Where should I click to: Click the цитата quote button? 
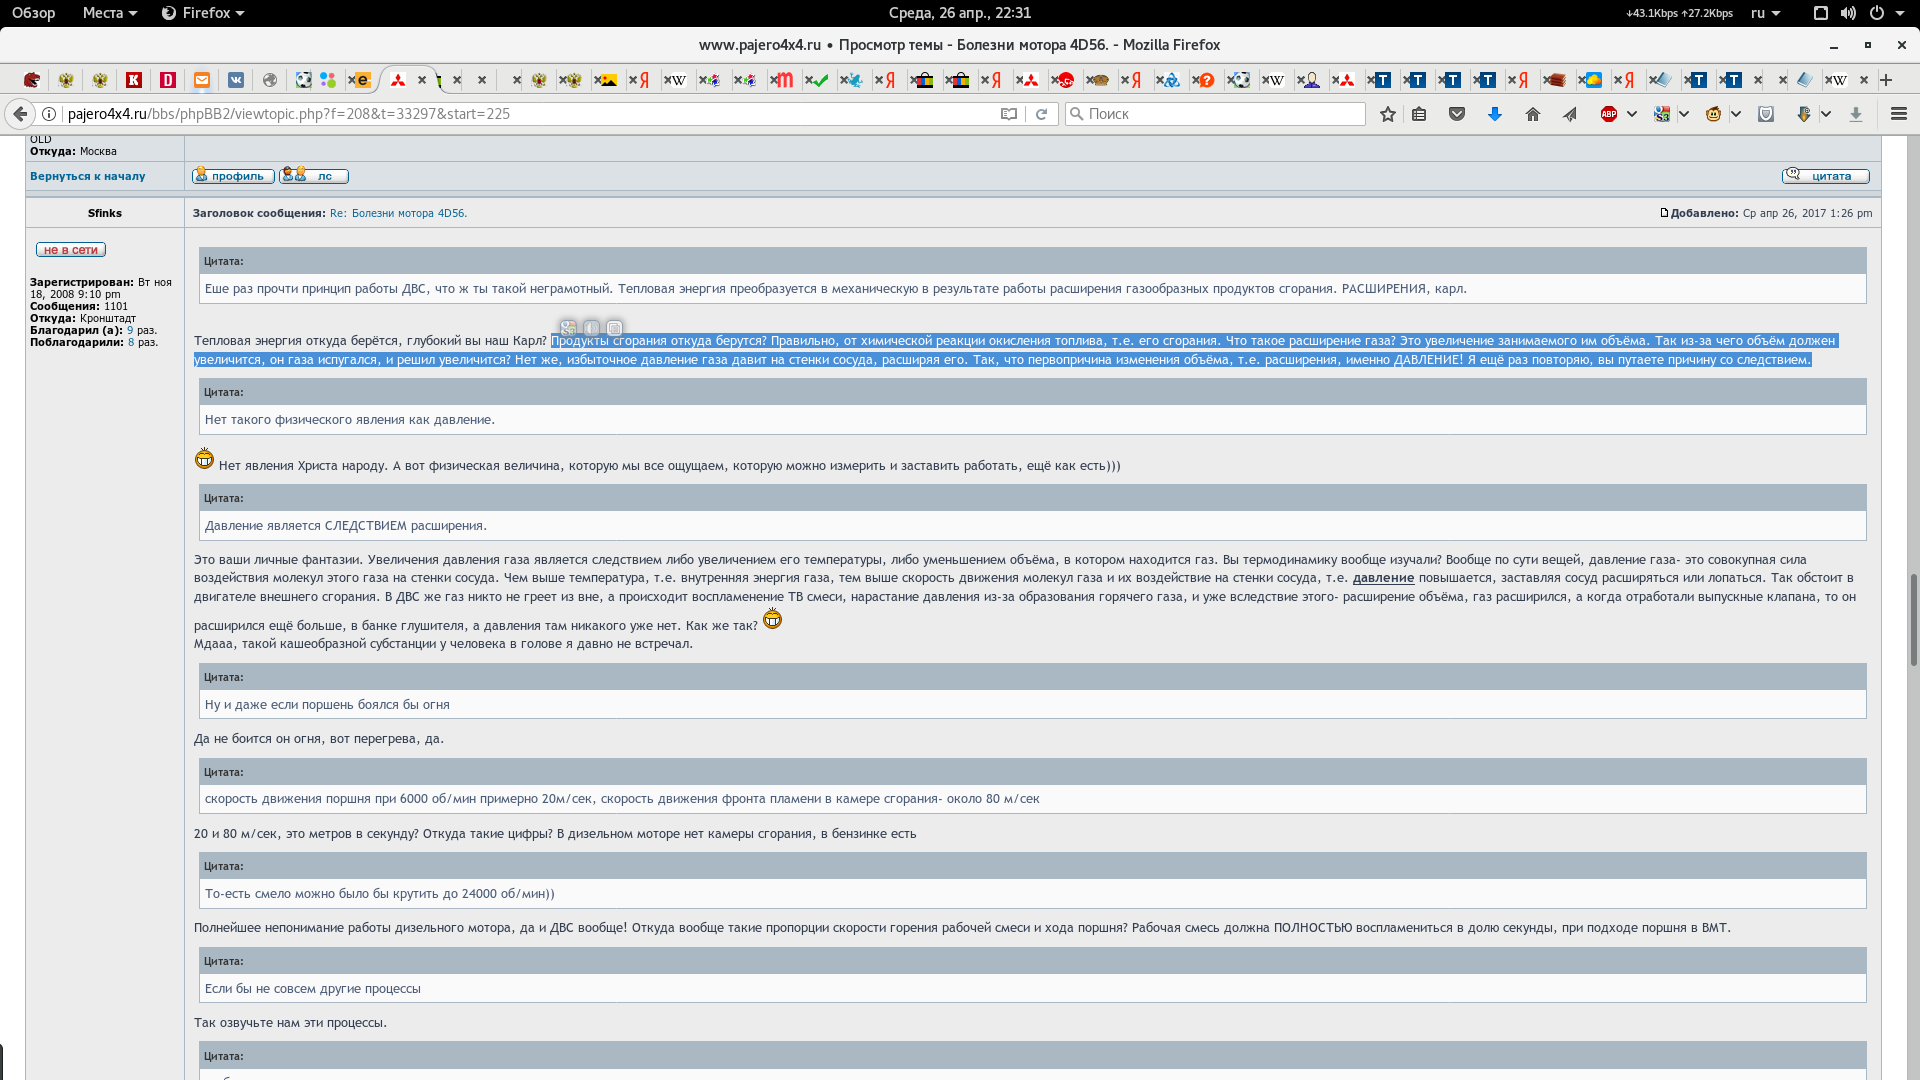pos(1825,176)
